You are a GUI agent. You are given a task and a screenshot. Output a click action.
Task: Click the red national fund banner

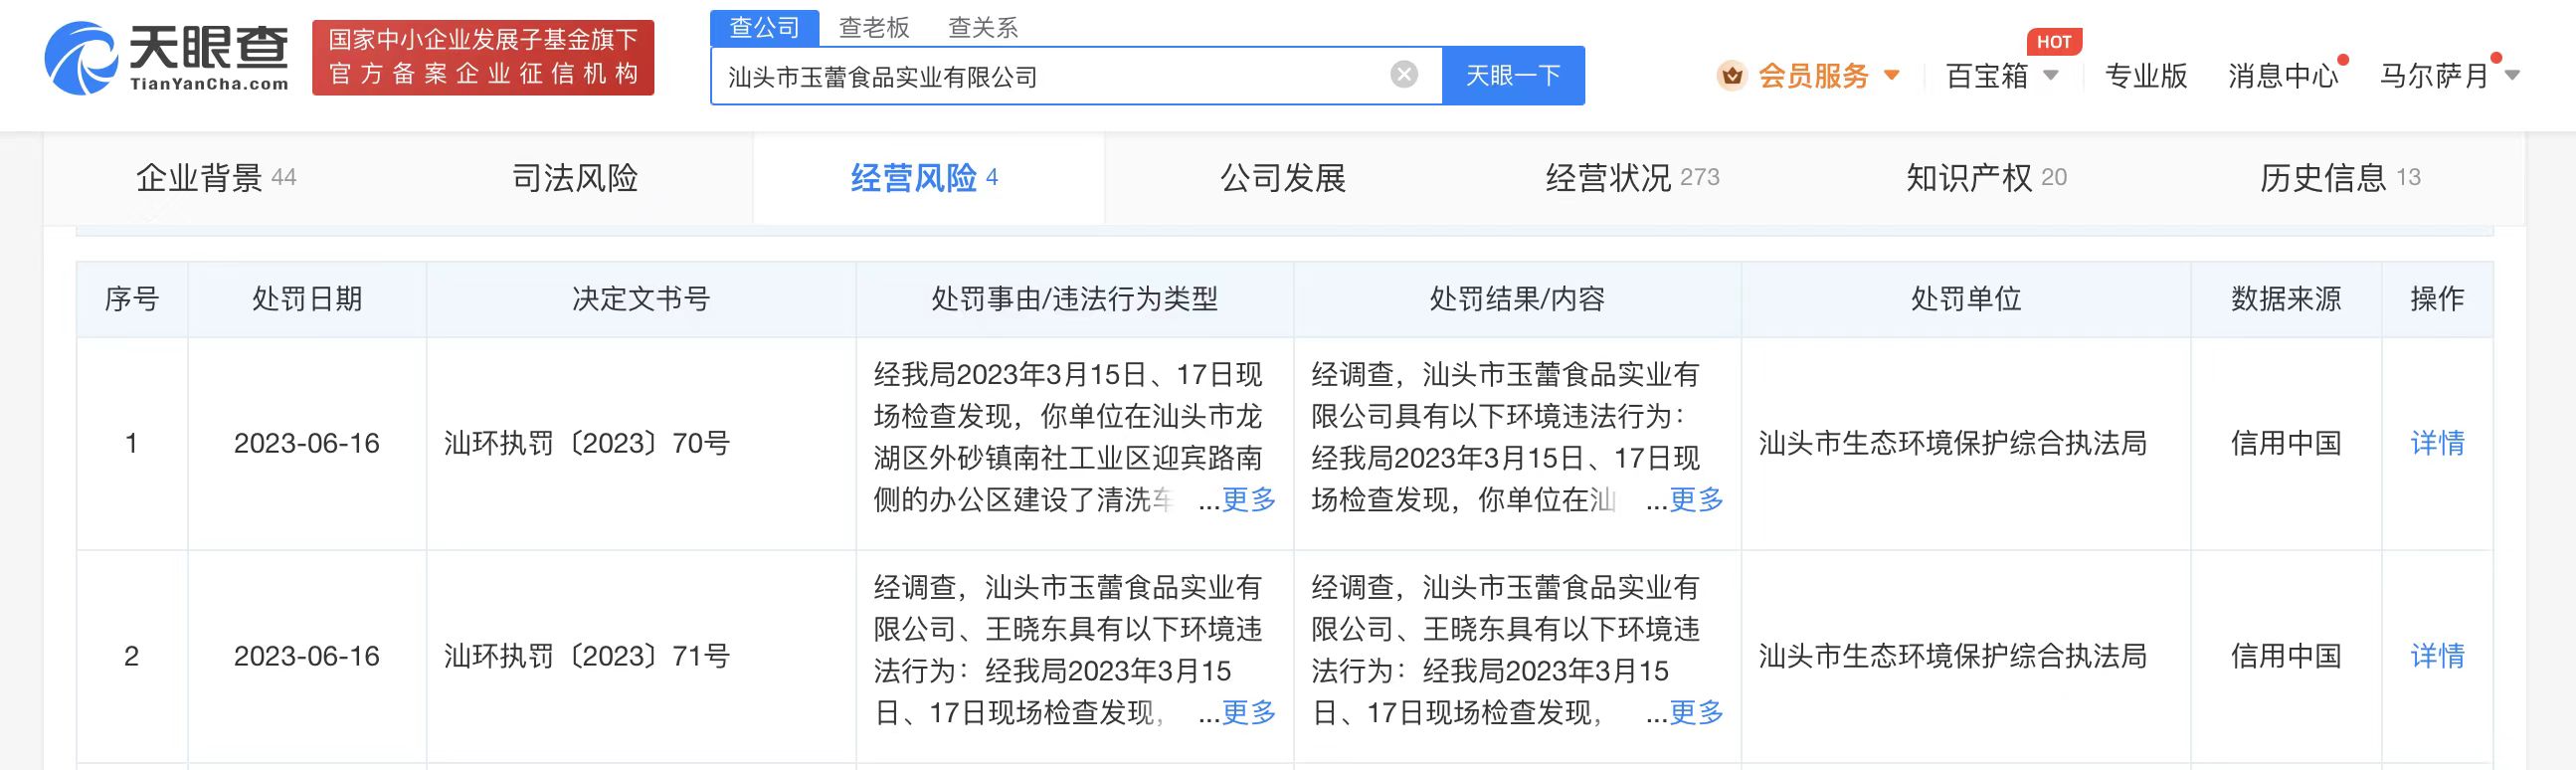[483, 58]
